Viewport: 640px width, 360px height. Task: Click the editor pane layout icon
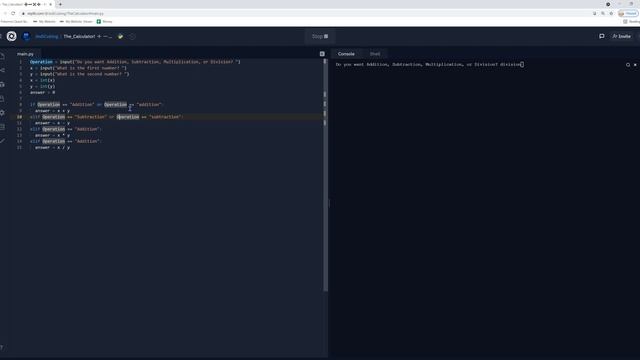coord(322,54)
